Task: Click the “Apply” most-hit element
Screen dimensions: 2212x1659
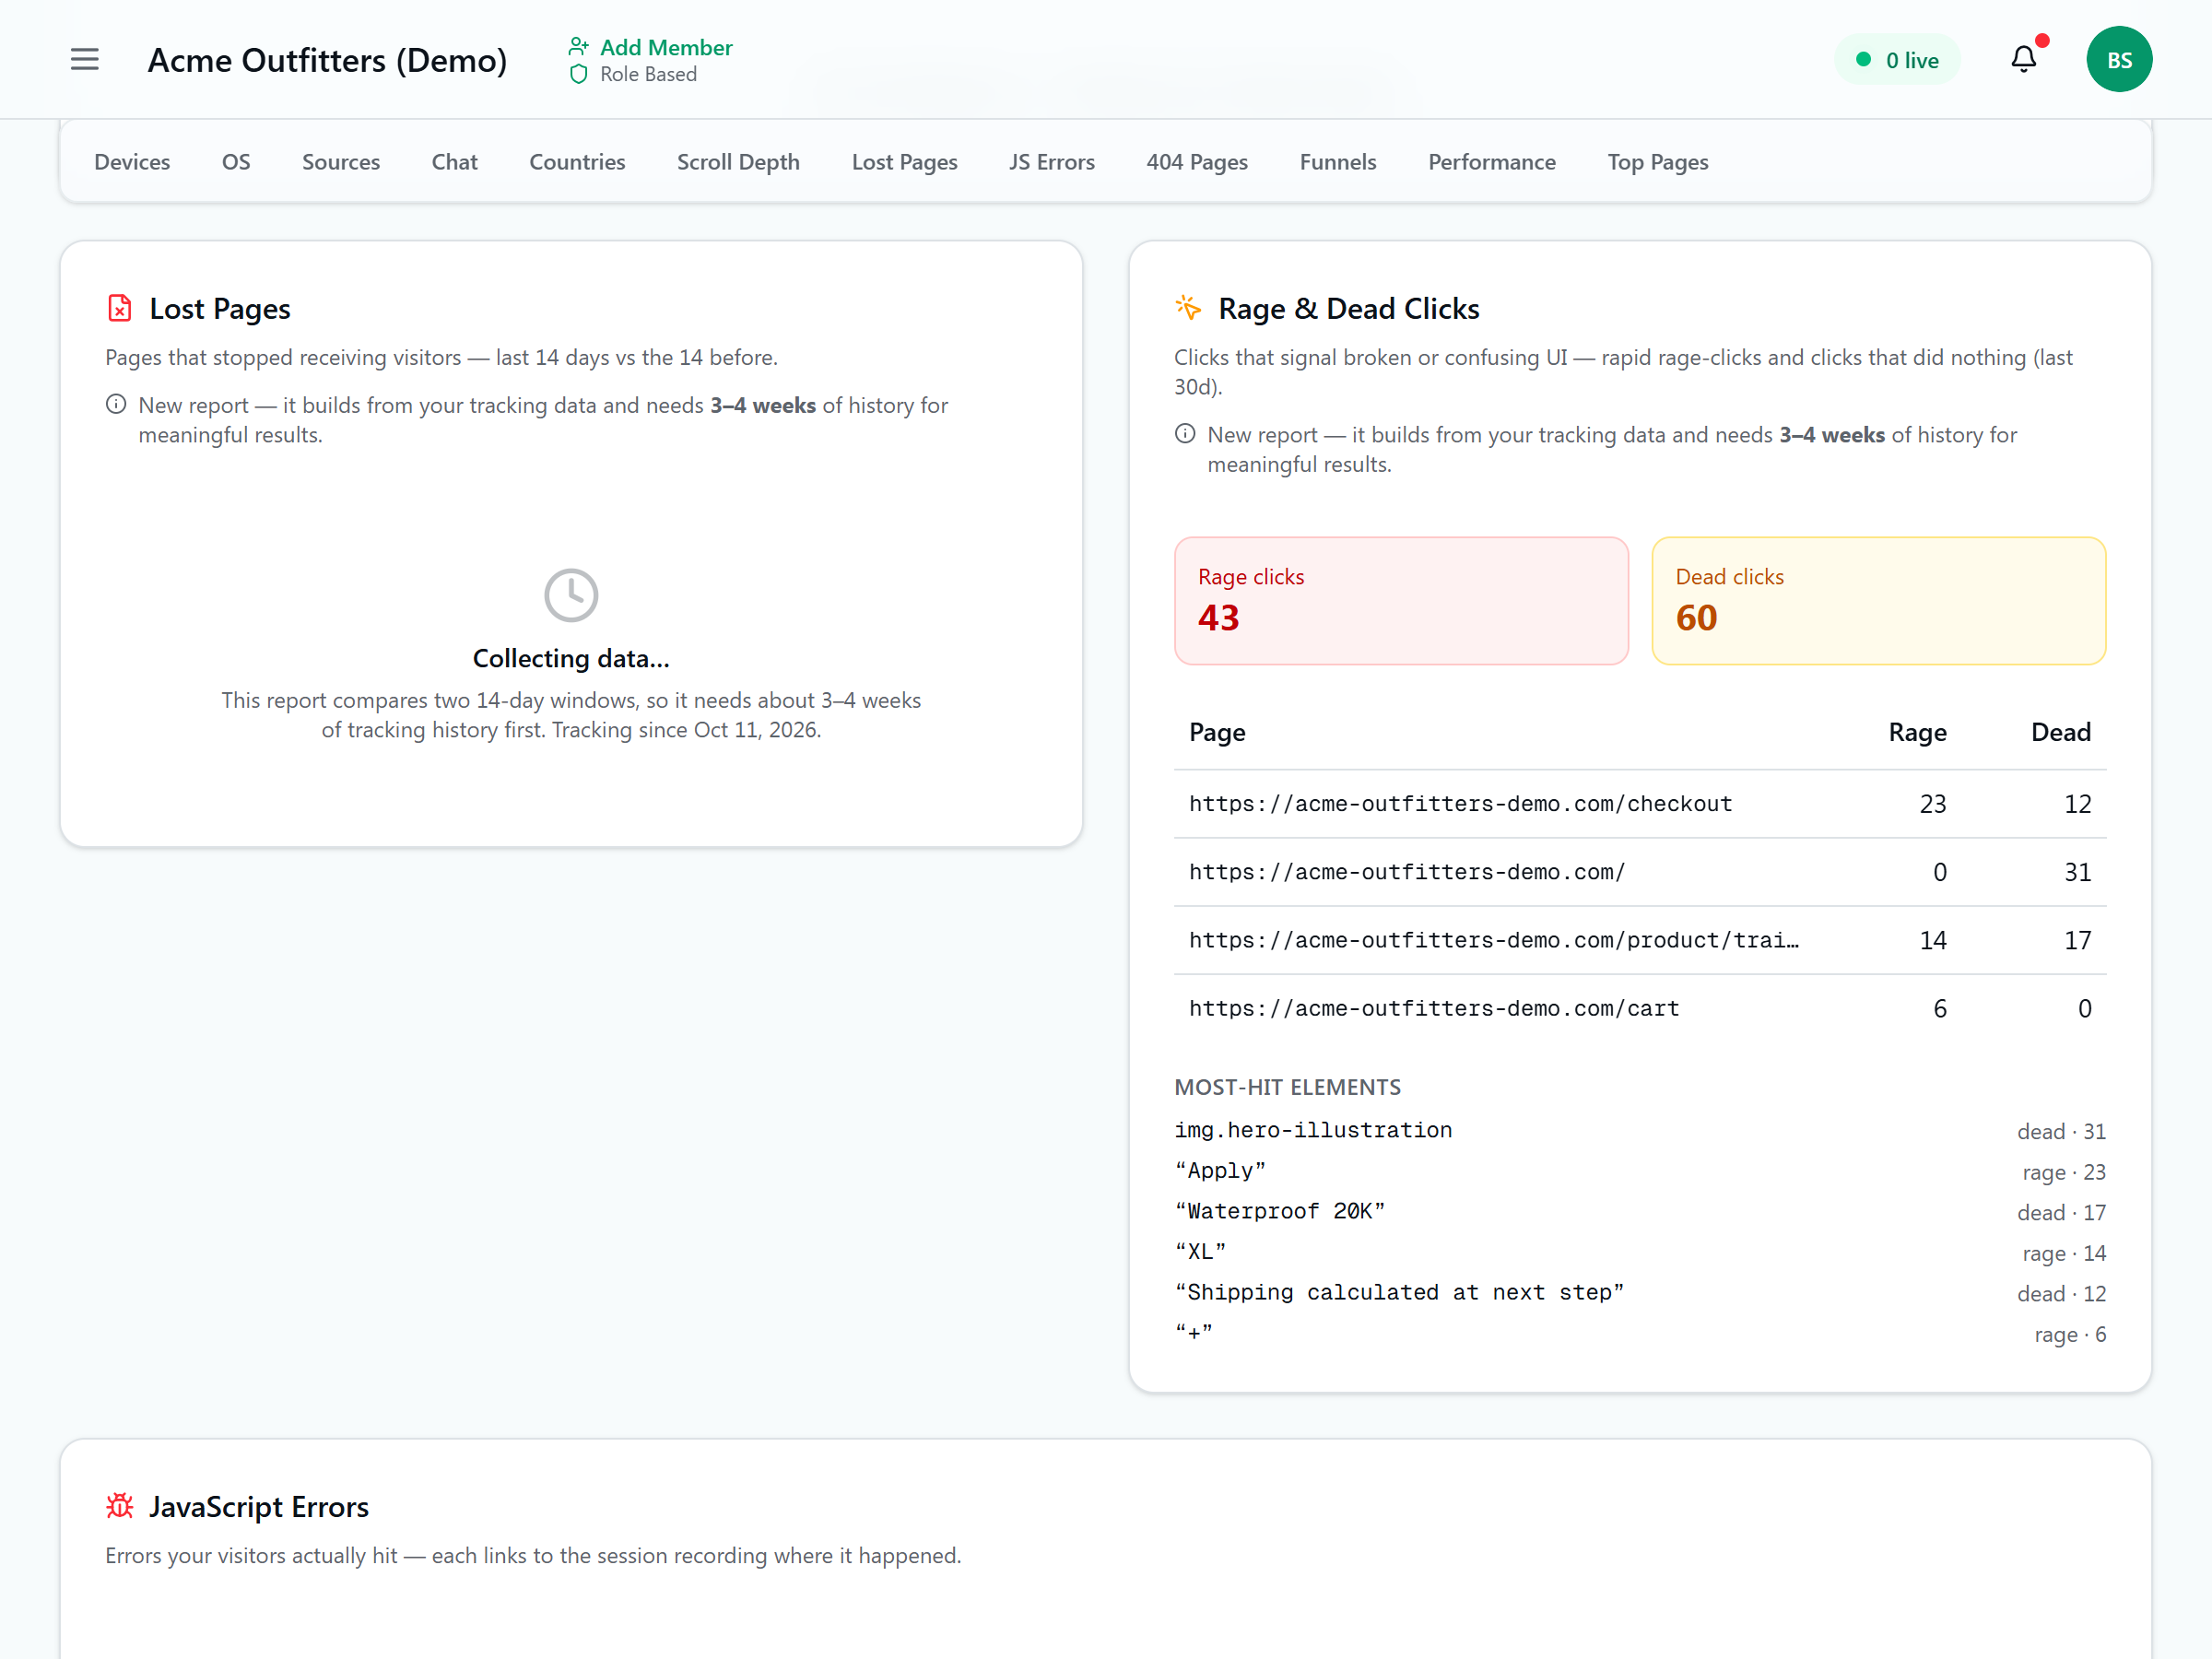Action: click(1640, 1171)
